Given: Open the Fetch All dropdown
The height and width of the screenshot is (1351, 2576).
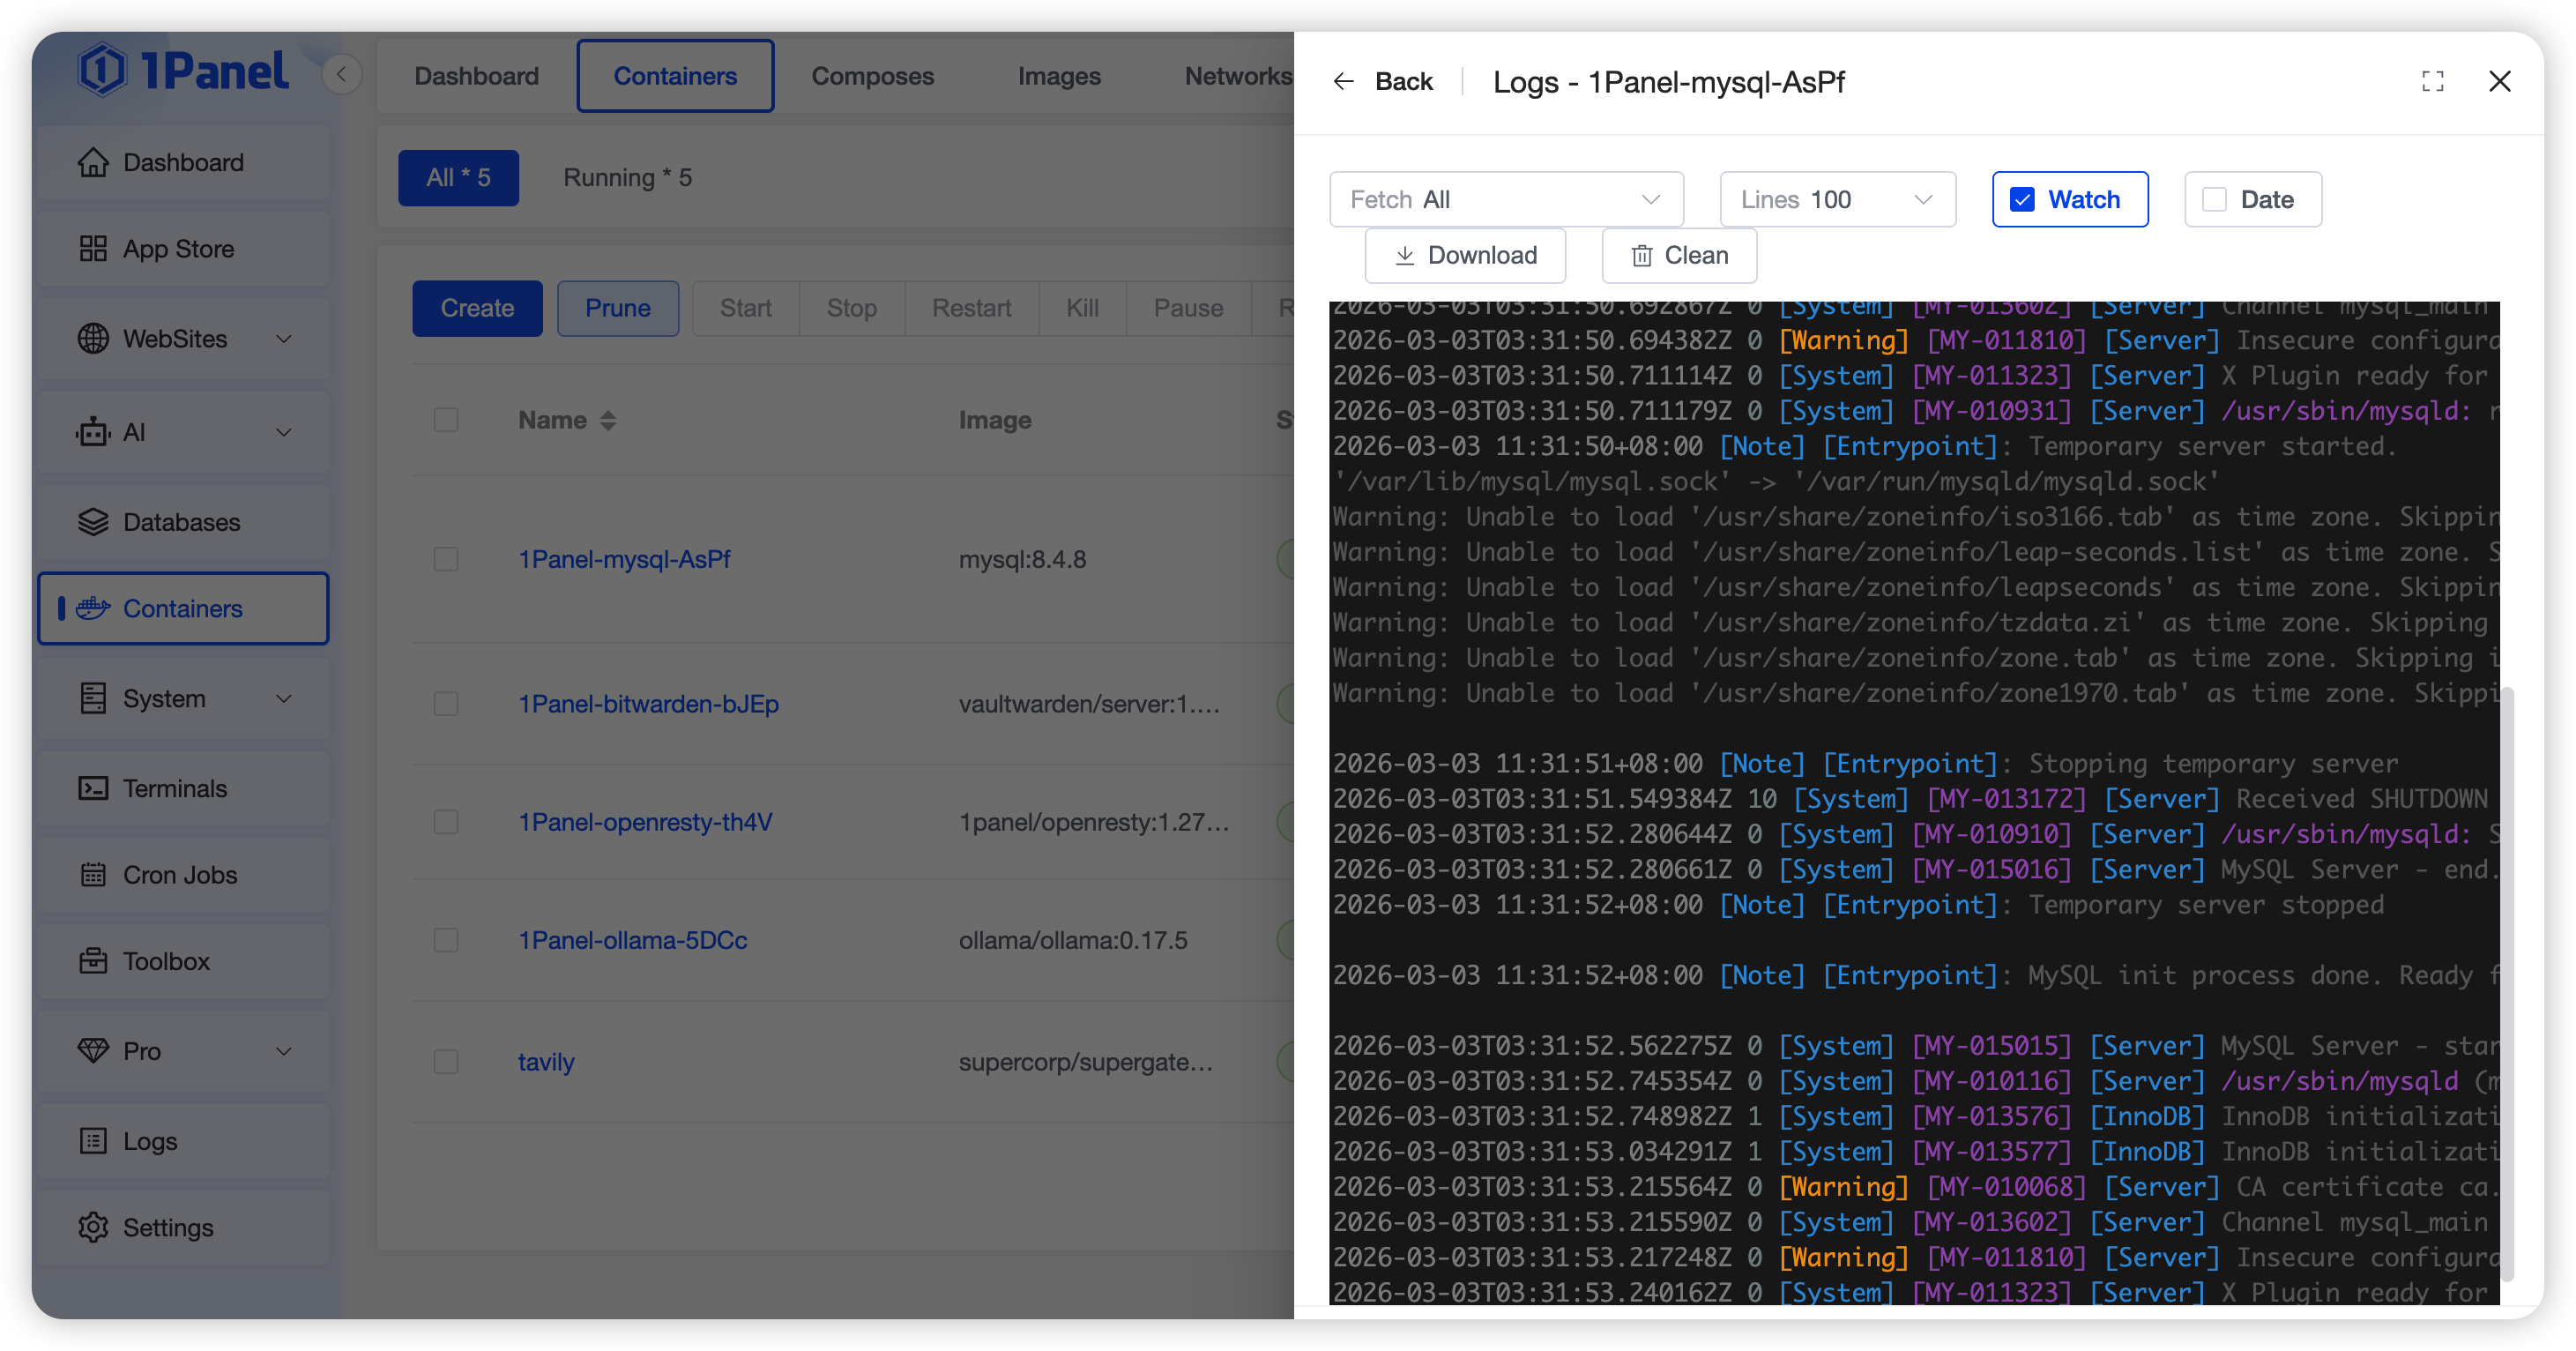Looking at the screenshot, I should point(1505,199).
